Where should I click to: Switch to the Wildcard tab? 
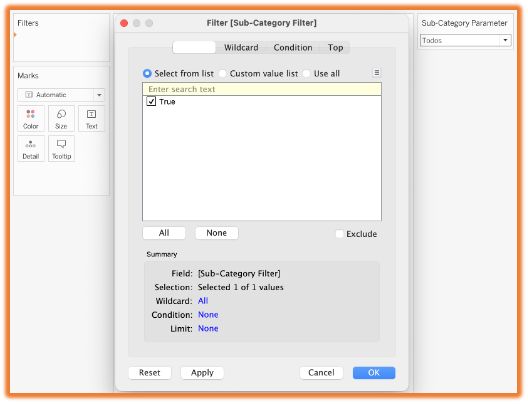pos(241,47)
